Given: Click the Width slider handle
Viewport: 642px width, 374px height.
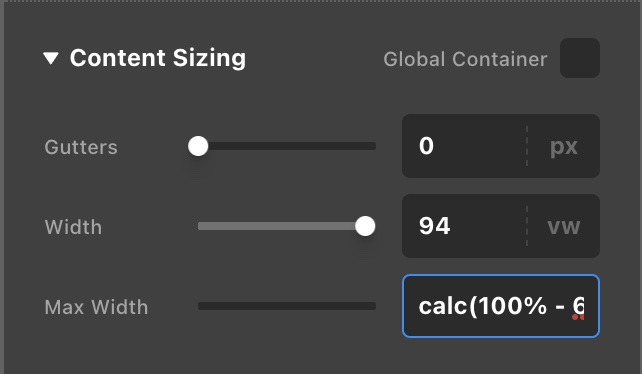Looking at the screenshot, I should tap(365, 226).
